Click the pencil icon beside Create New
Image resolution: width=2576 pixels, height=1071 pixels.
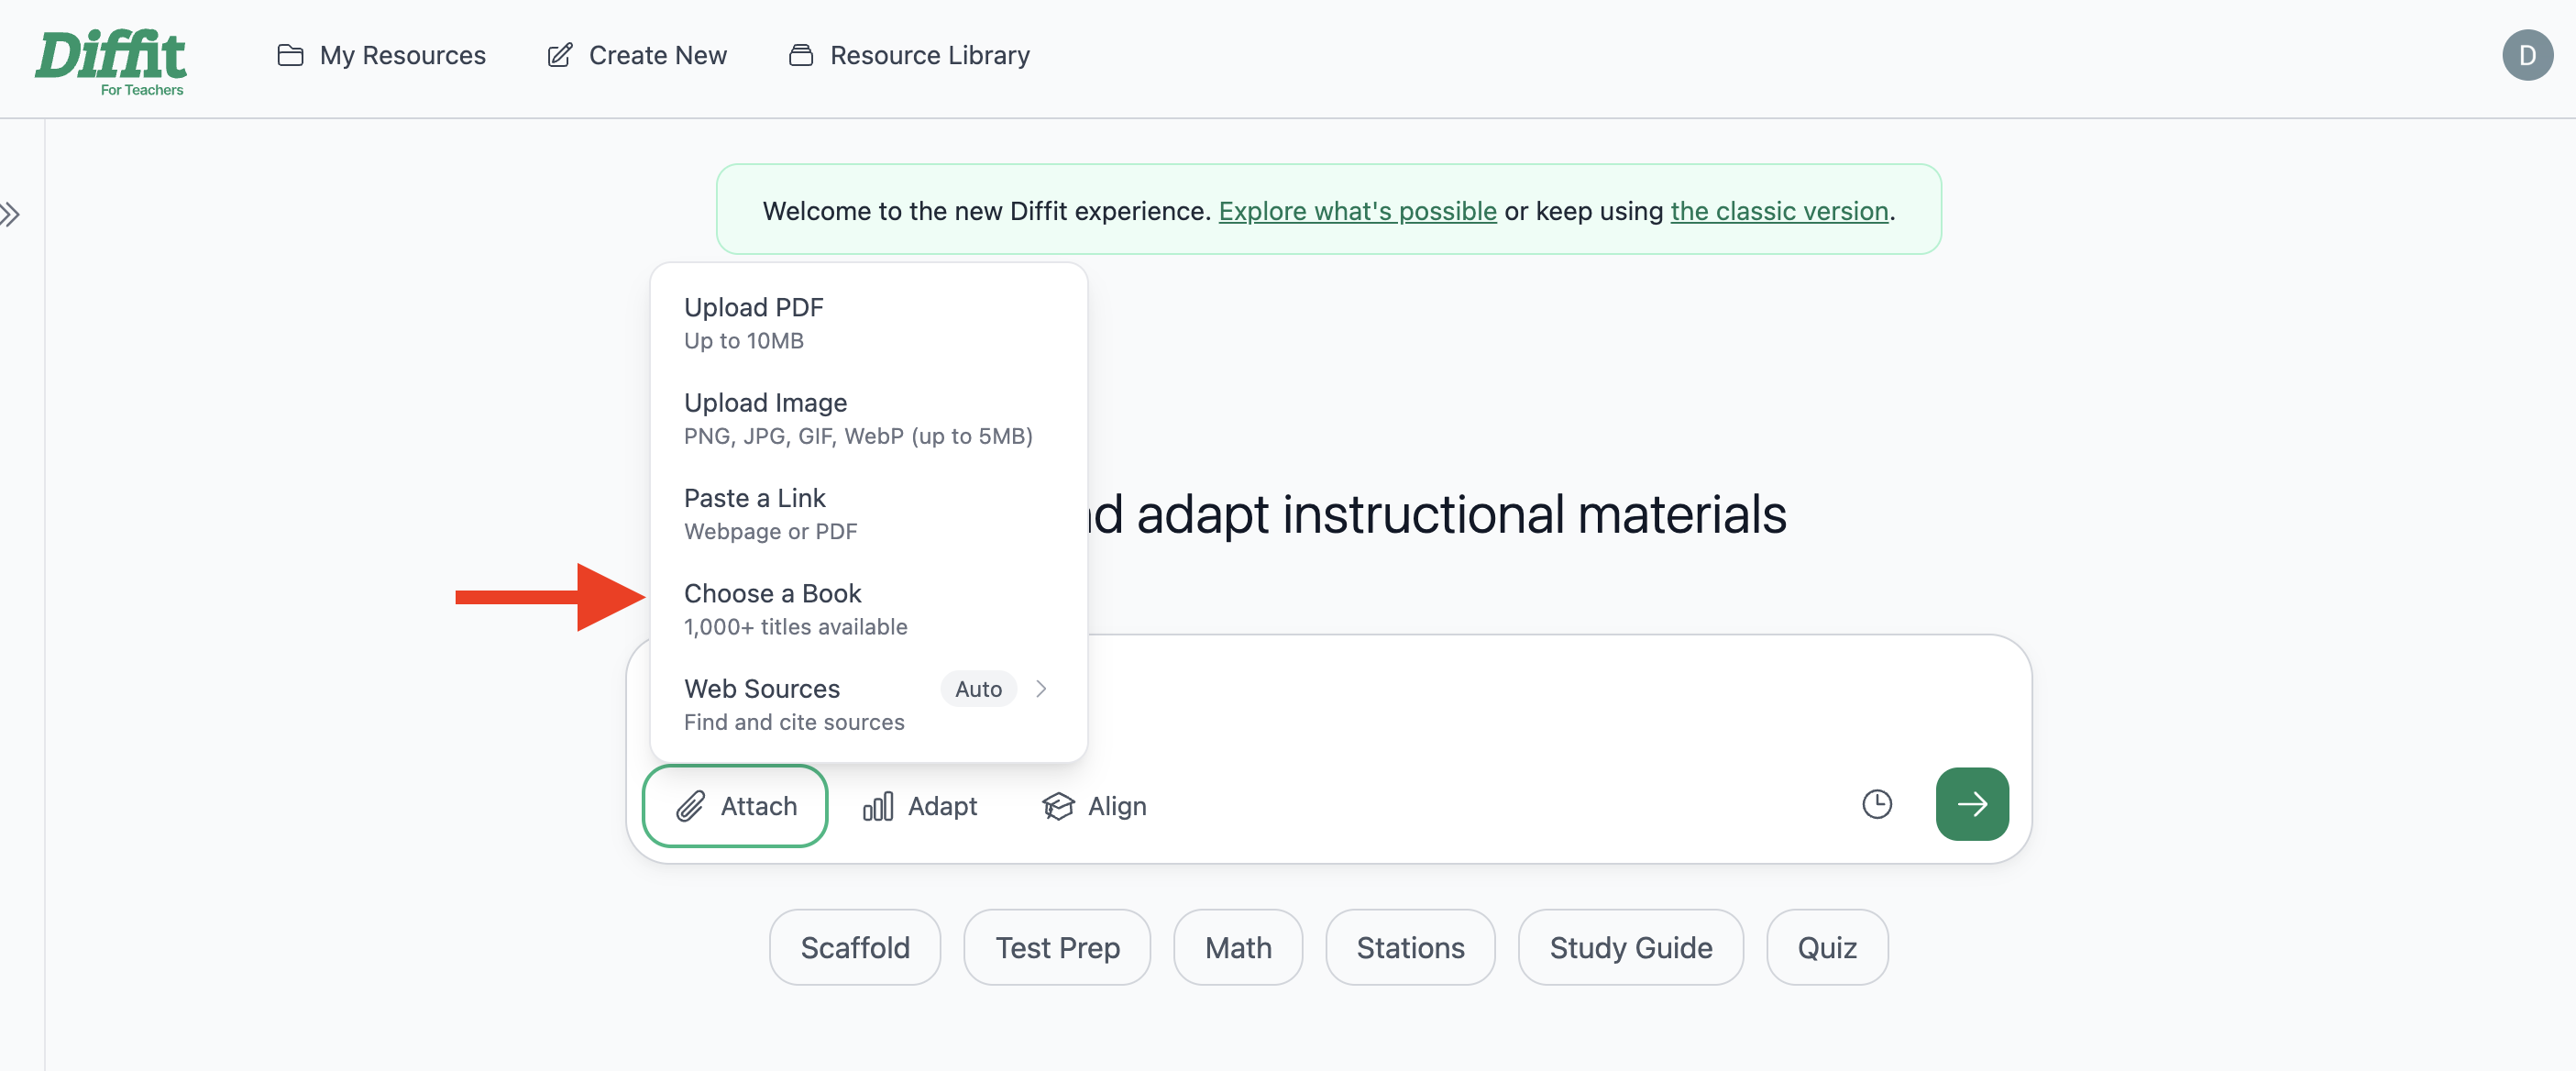pos(560,55)
